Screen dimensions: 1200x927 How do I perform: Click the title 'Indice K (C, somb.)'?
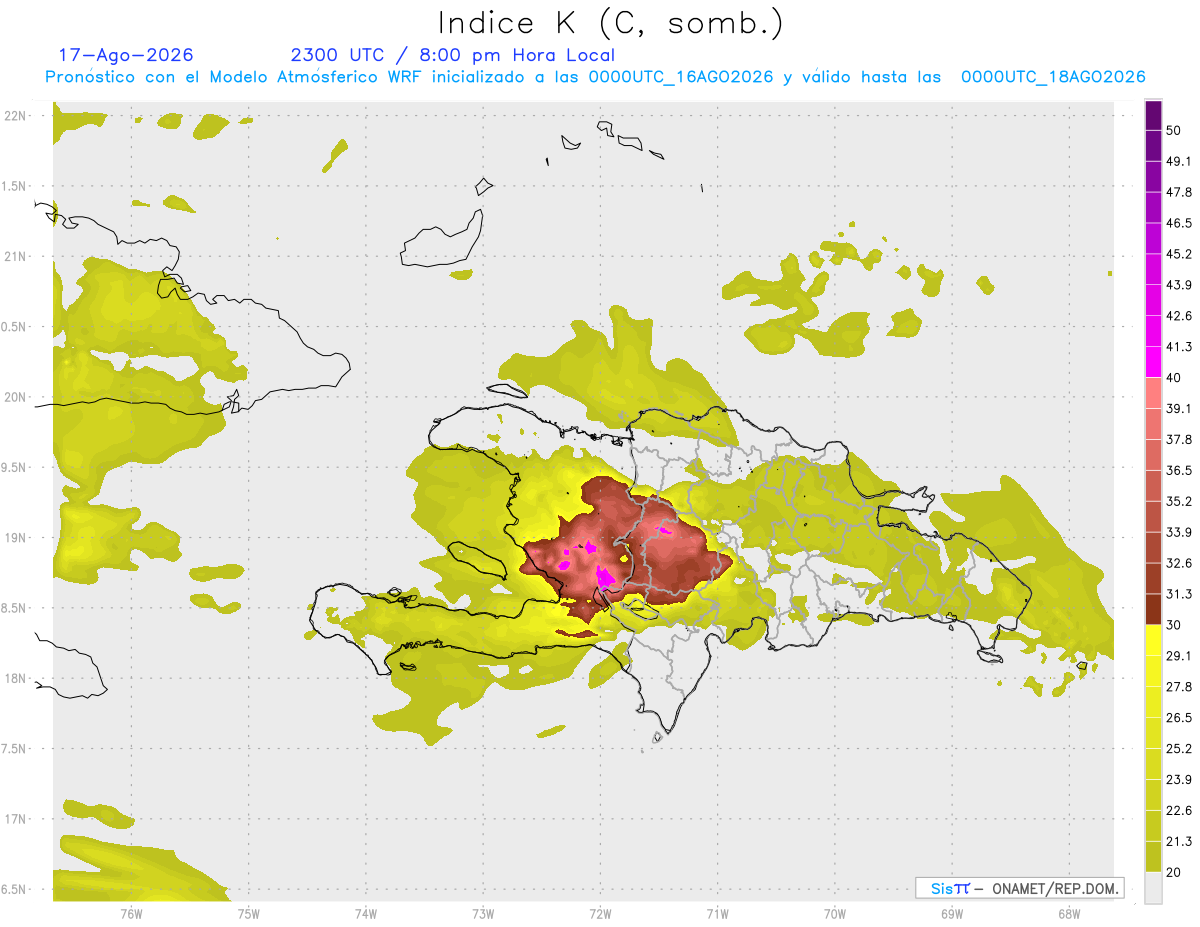pos(610,23)
